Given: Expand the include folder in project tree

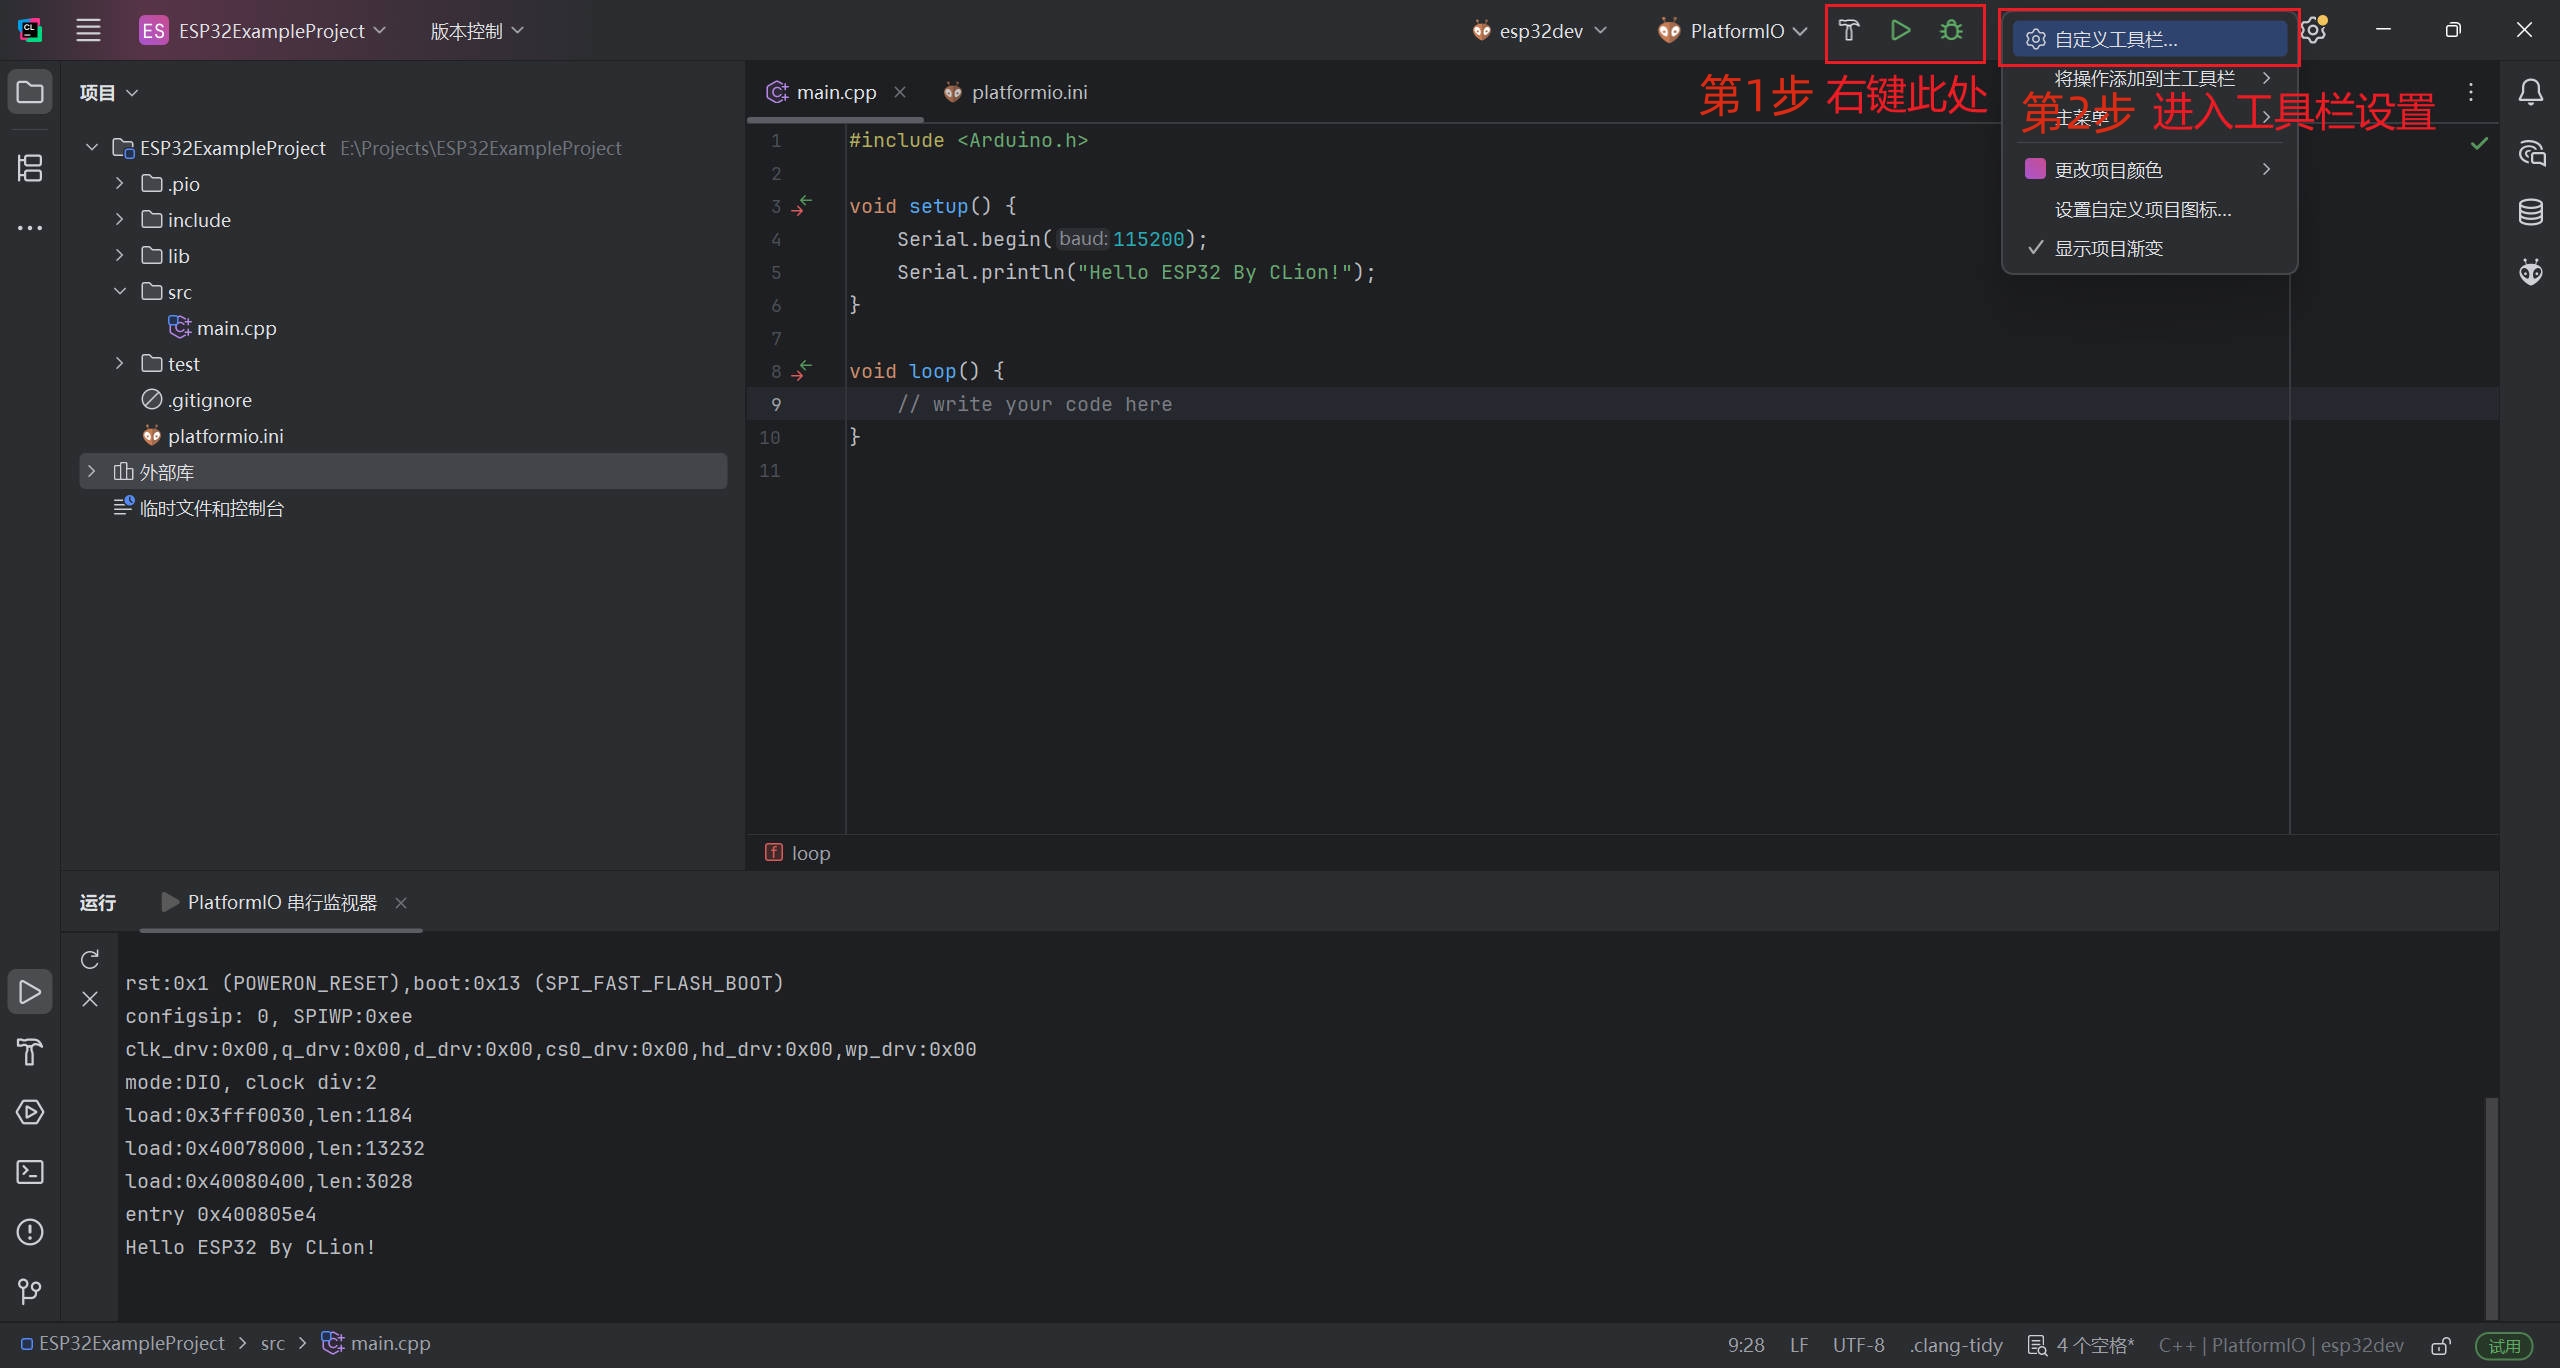Looking at the screenshot, I should coord(120,220).
